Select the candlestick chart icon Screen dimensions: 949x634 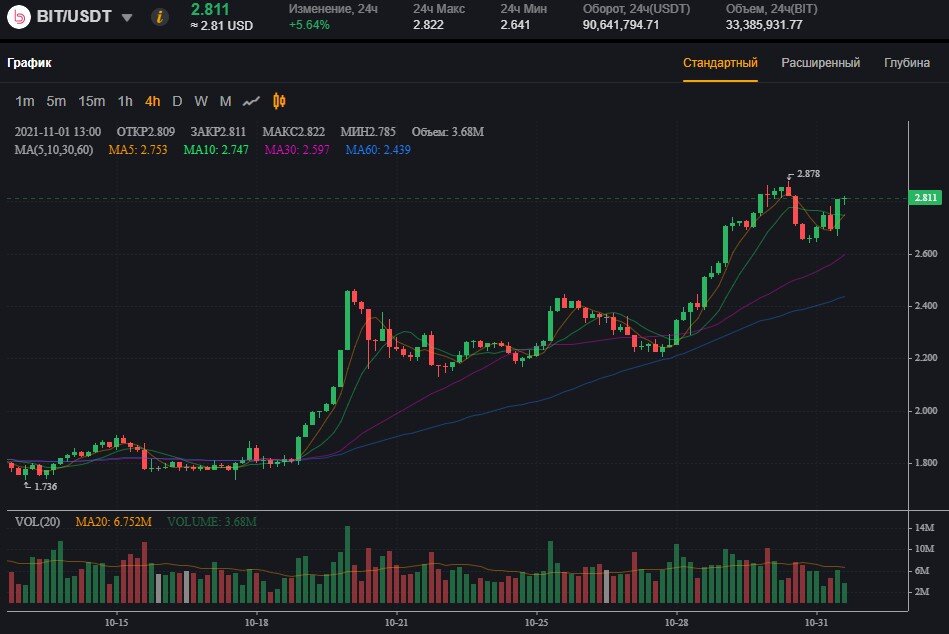[x=279, y=101]
